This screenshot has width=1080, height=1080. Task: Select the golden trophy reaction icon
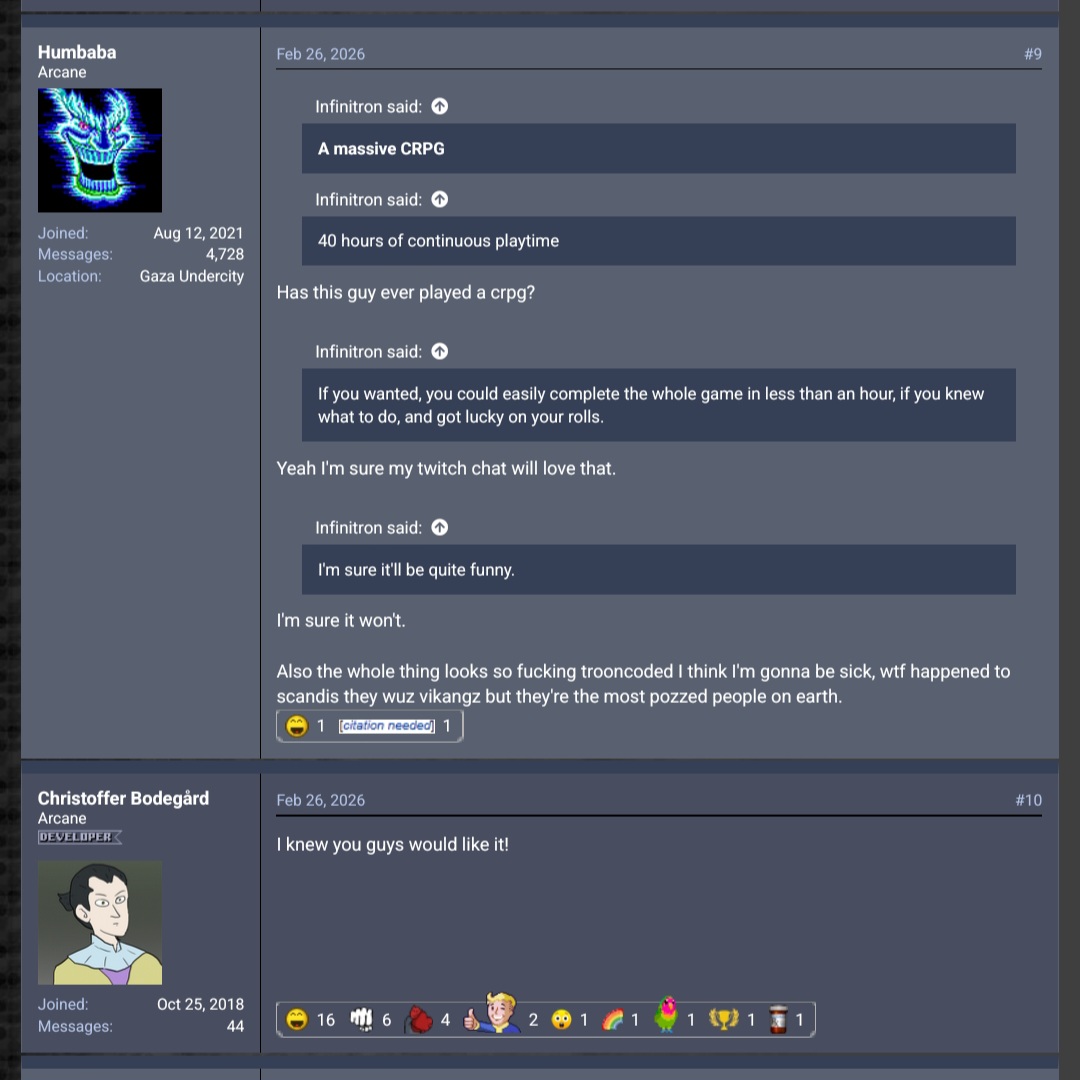click(x=723, y=1019)
